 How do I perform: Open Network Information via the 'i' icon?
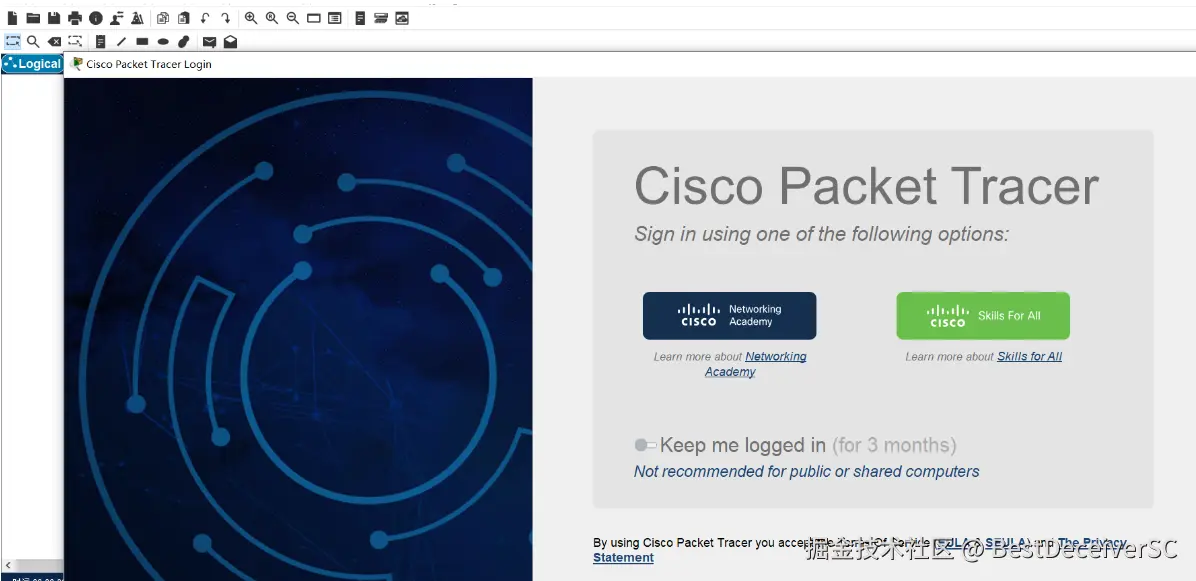point(95,18)
